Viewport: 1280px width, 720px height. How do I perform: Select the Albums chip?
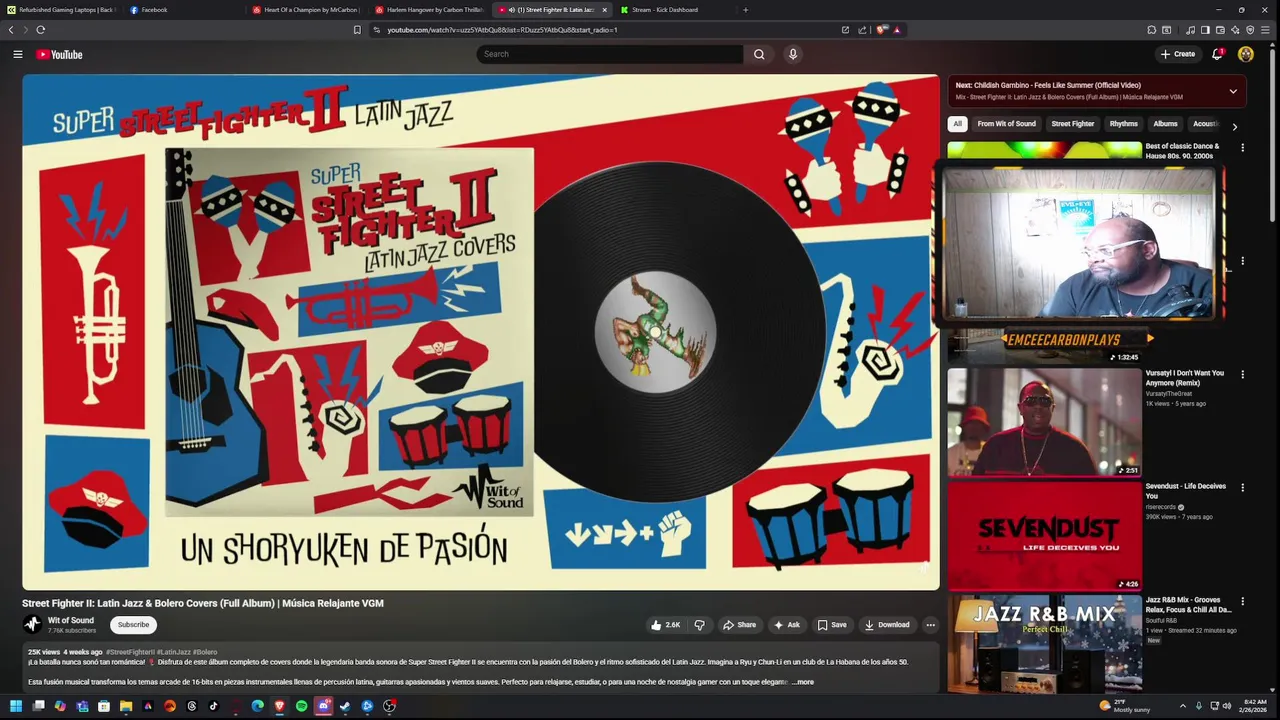1165,124
